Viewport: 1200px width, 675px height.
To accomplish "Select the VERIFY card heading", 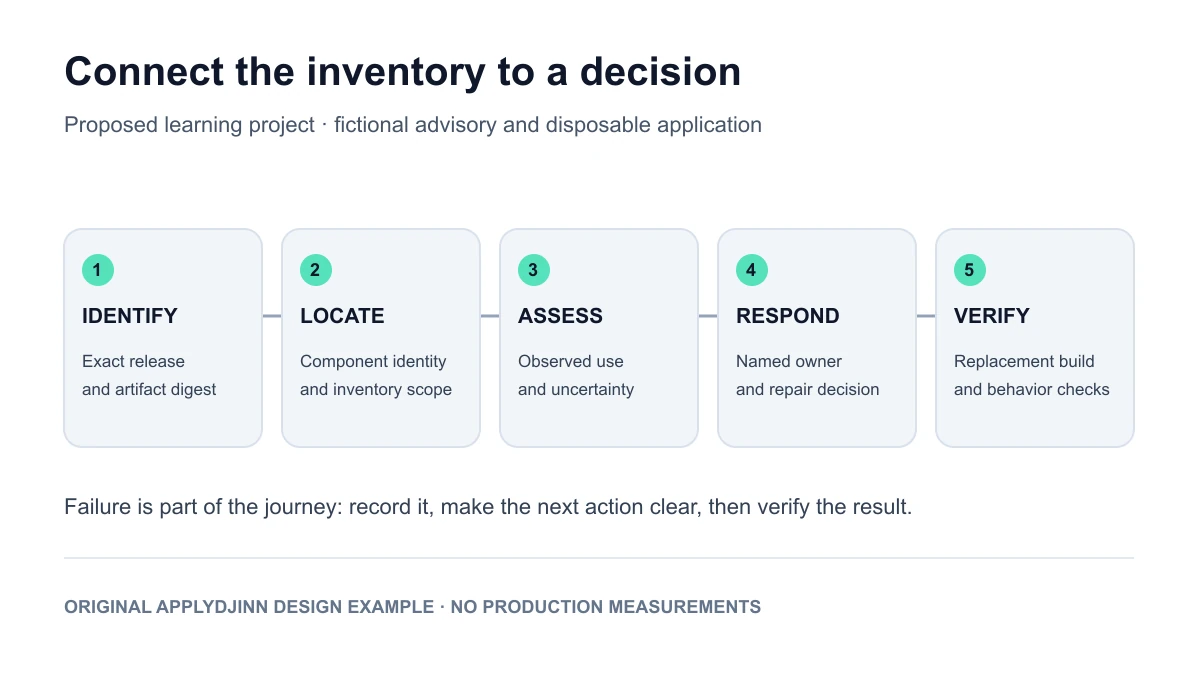I will [992, 316].
